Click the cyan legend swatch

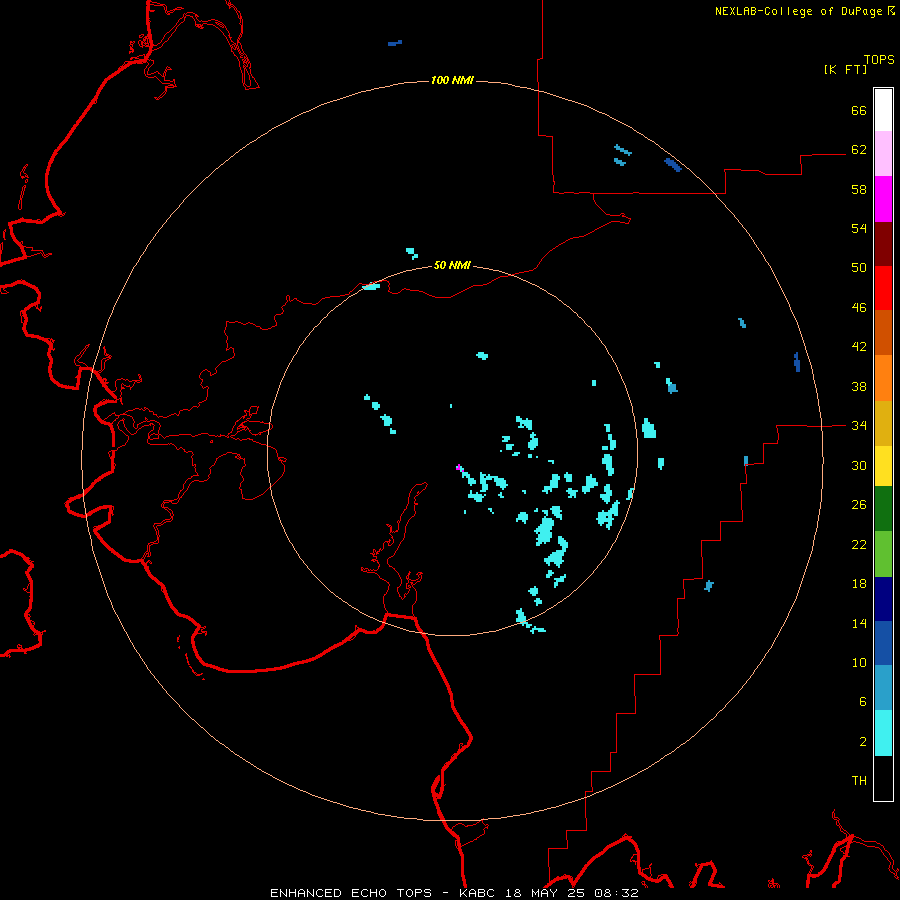click(x=883, y=733)
